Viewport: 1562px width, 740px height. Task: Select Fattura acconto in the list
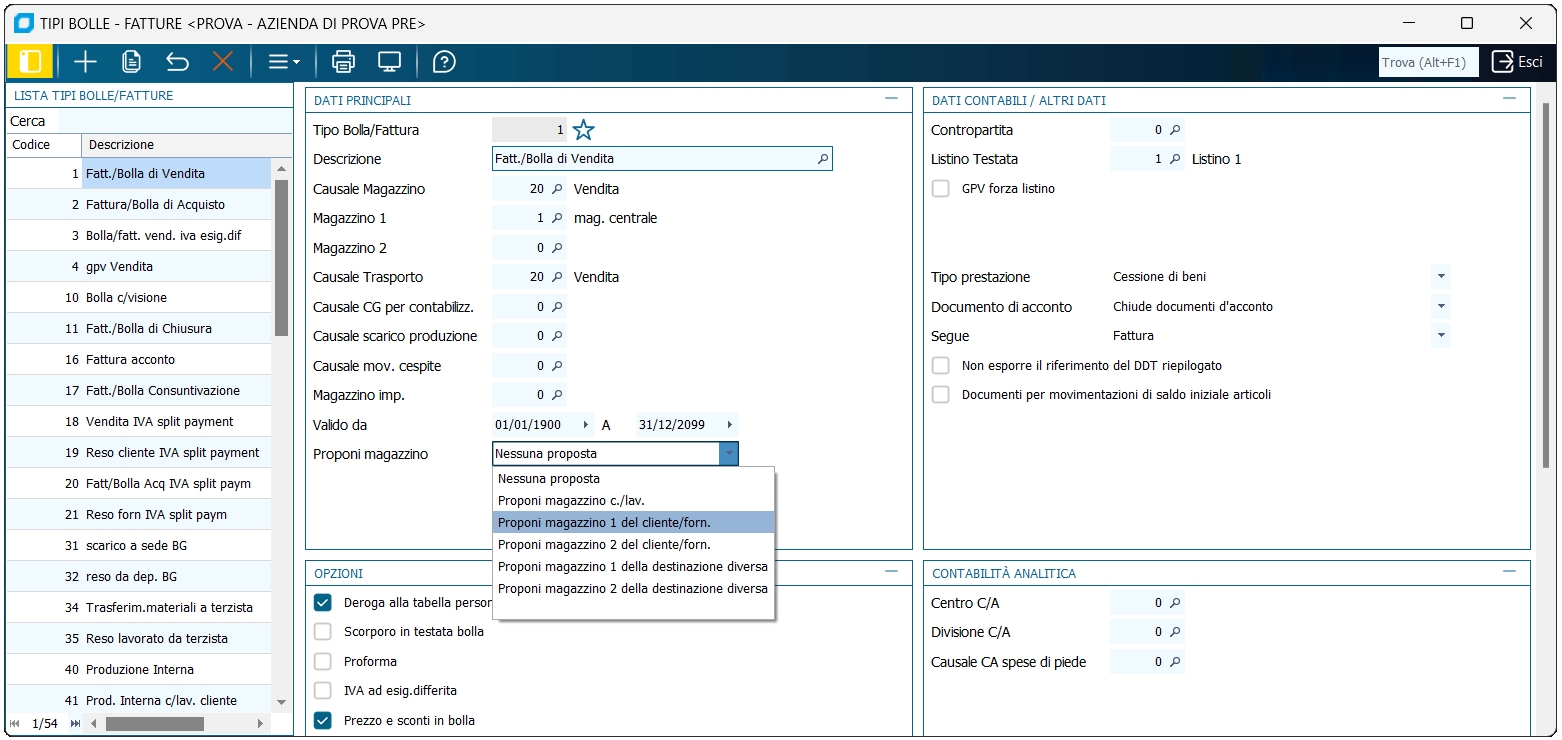point(130,359)
